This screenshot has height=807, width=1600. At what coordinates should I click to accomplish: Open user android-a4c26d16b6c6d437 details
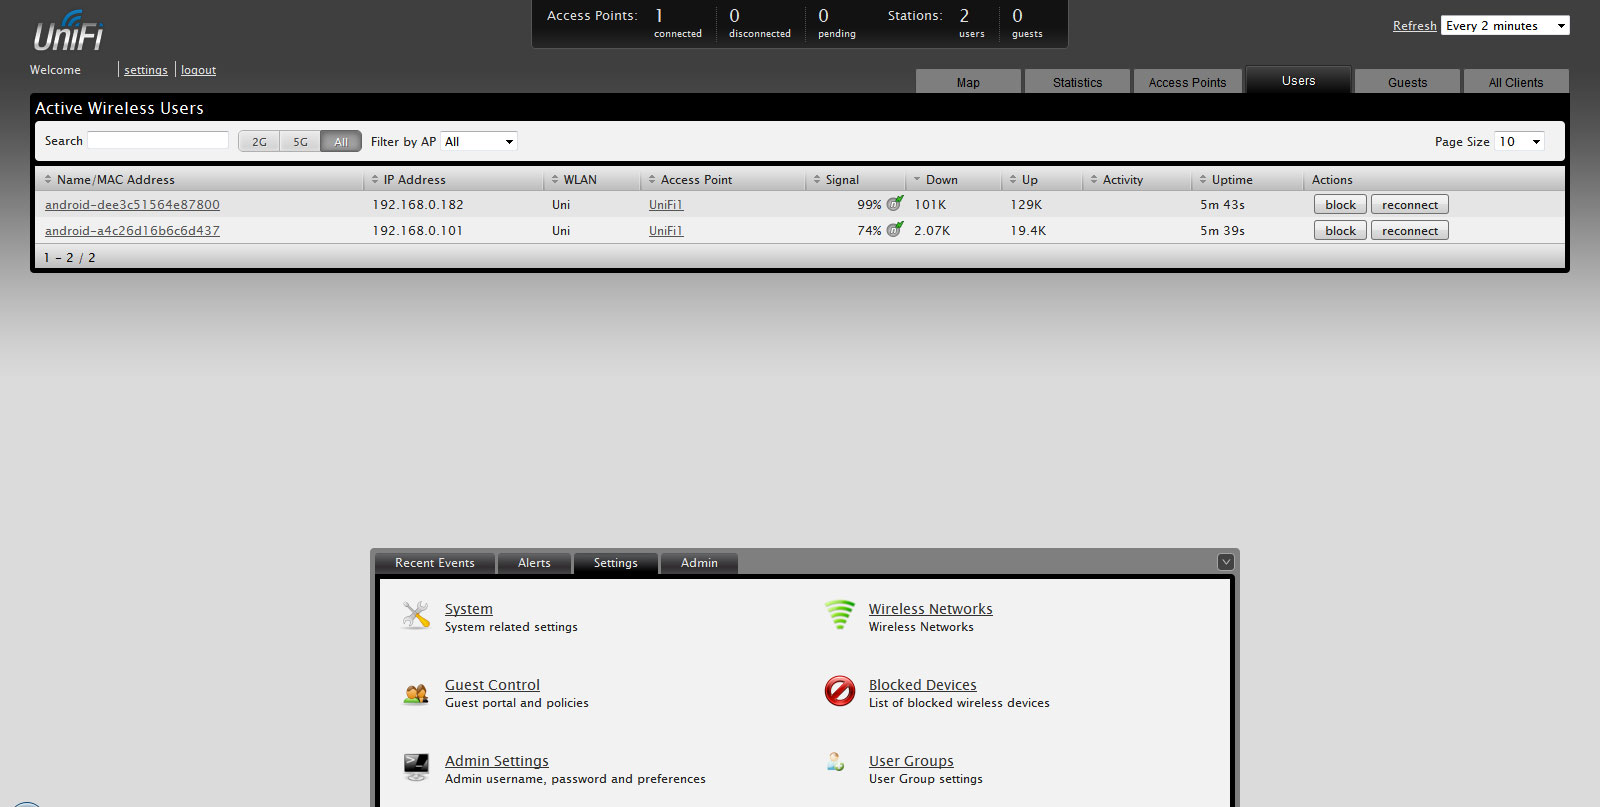click(132, 230)
